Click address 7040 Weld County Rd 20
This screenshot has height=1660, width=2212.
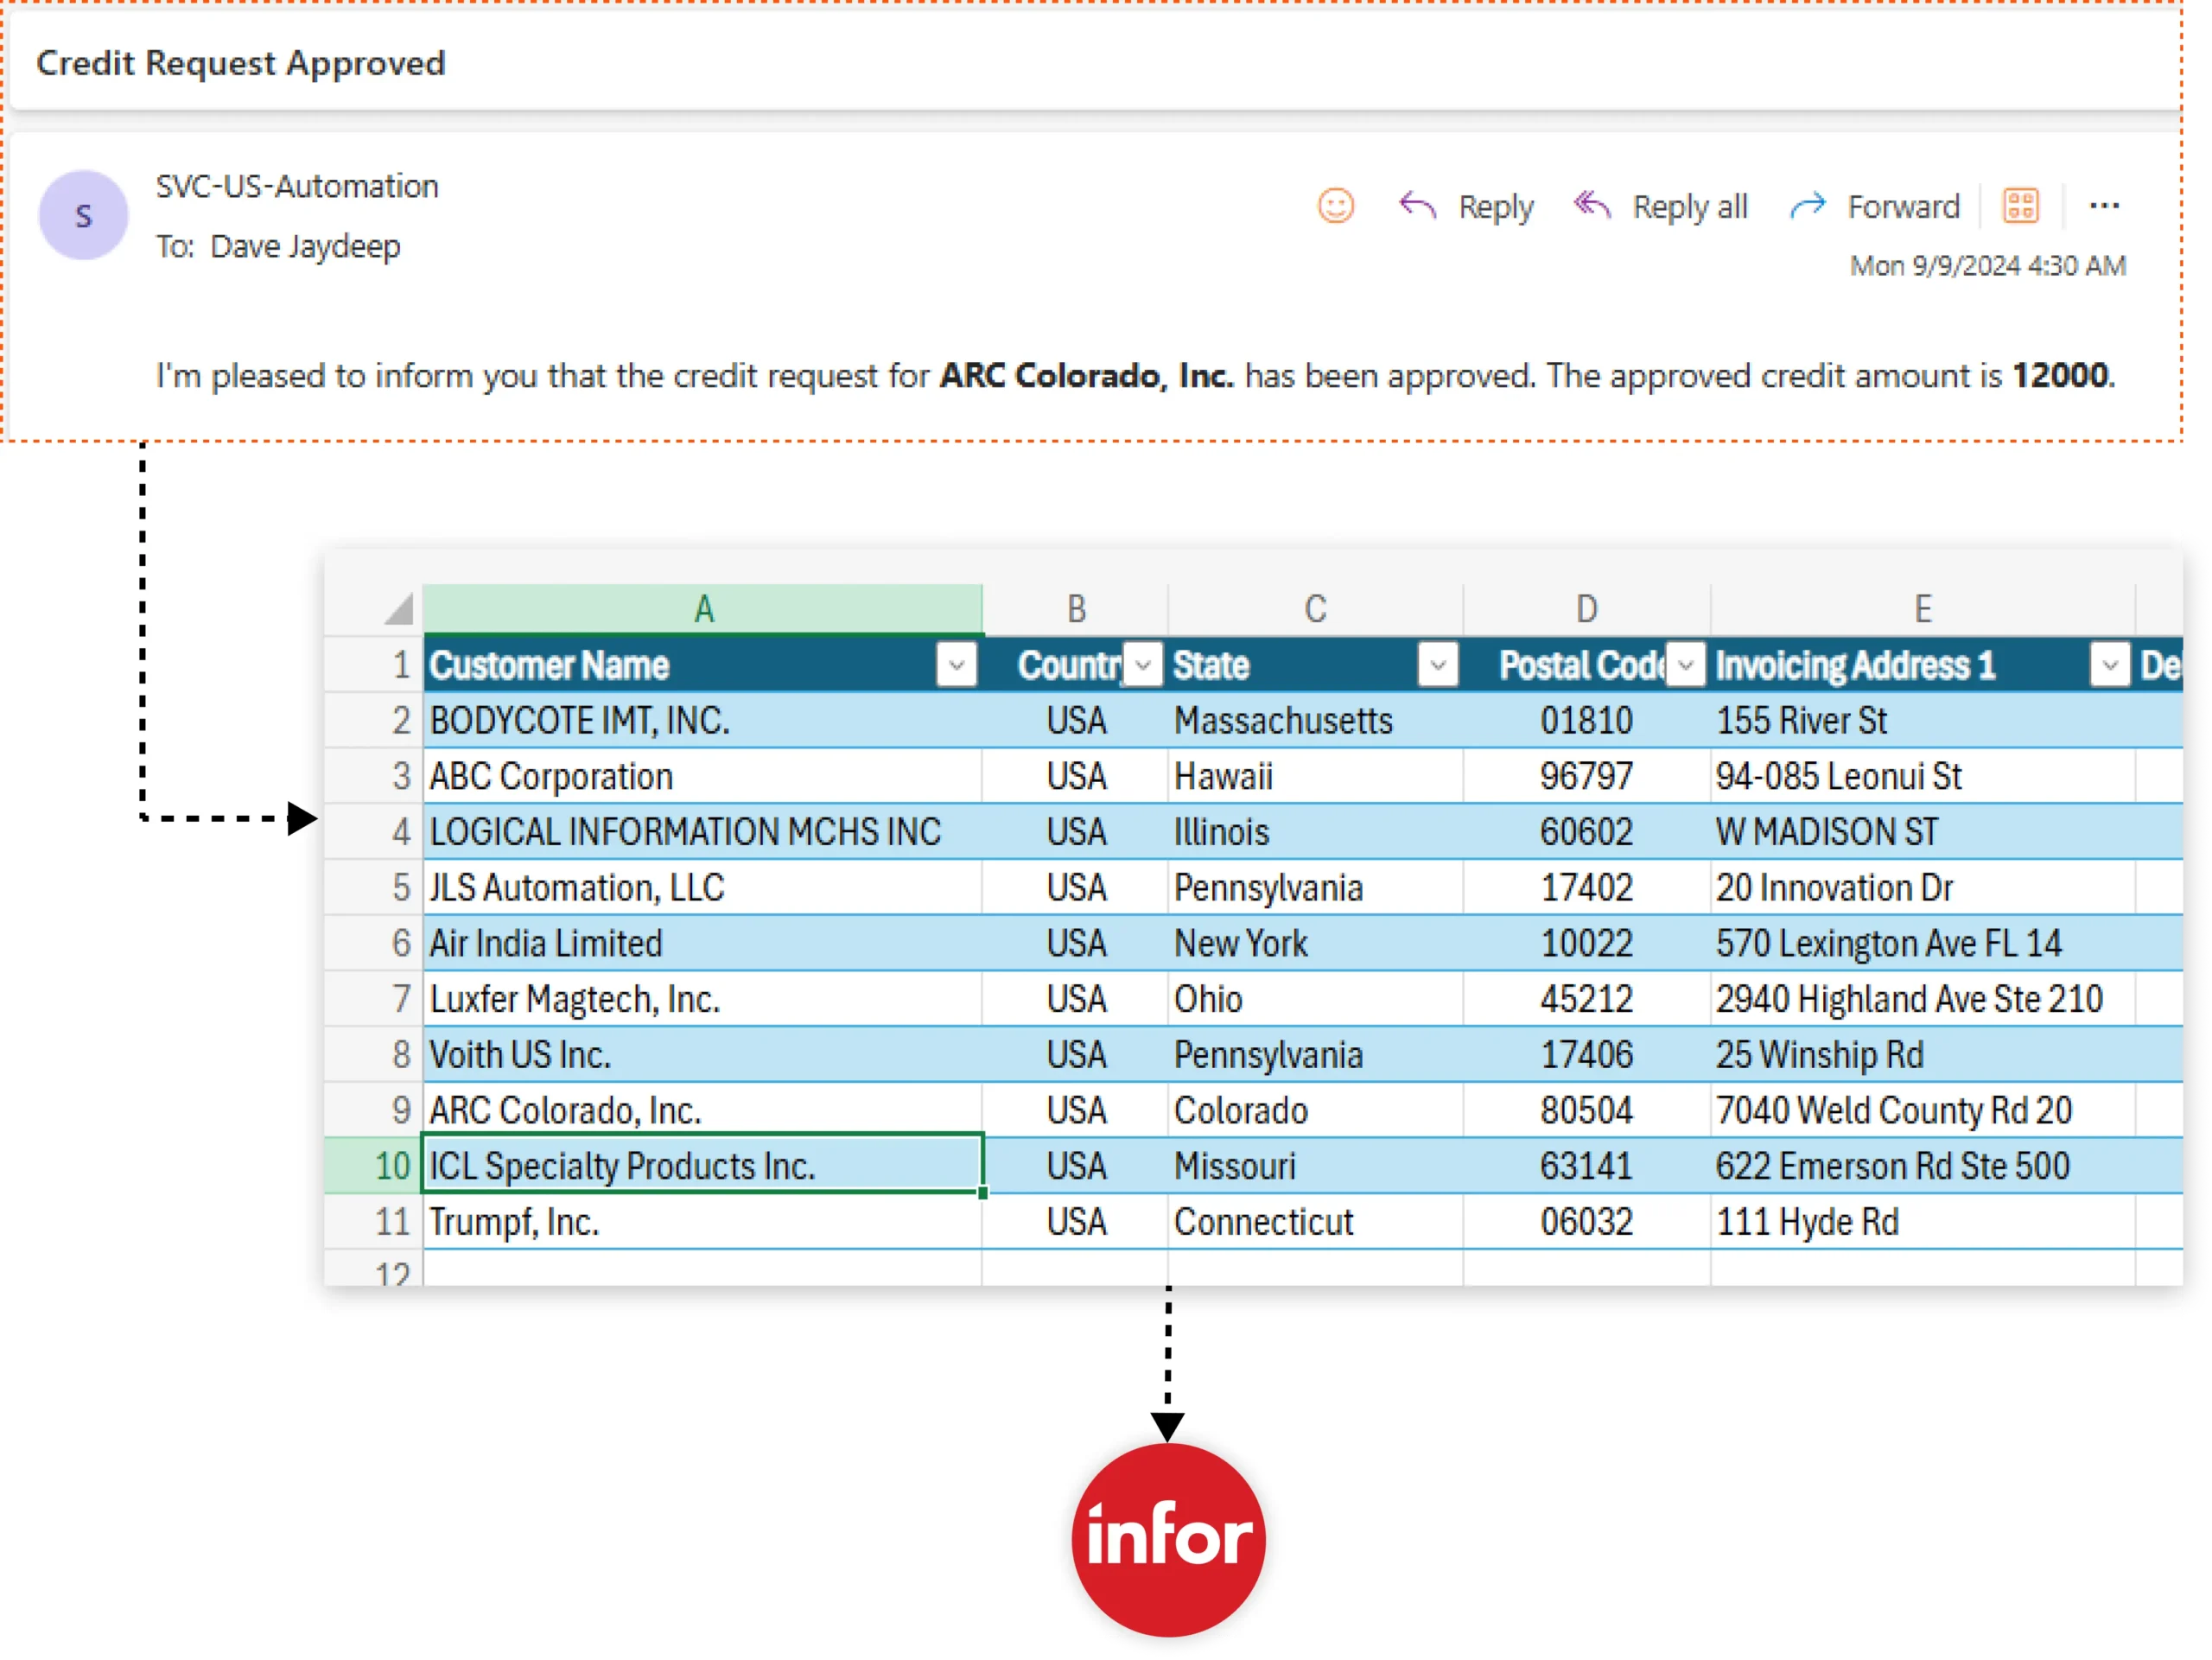coord(1923,1110)
